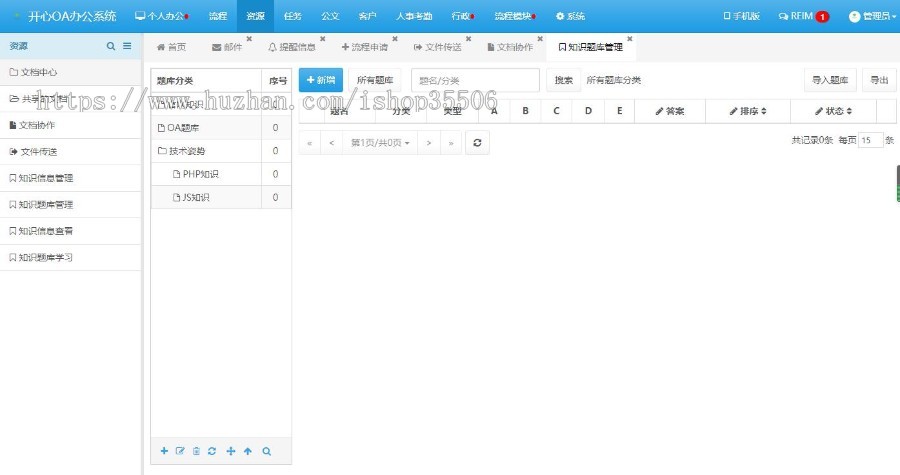Close the 邮件 tab
The image size is (900, 475).
249,39
